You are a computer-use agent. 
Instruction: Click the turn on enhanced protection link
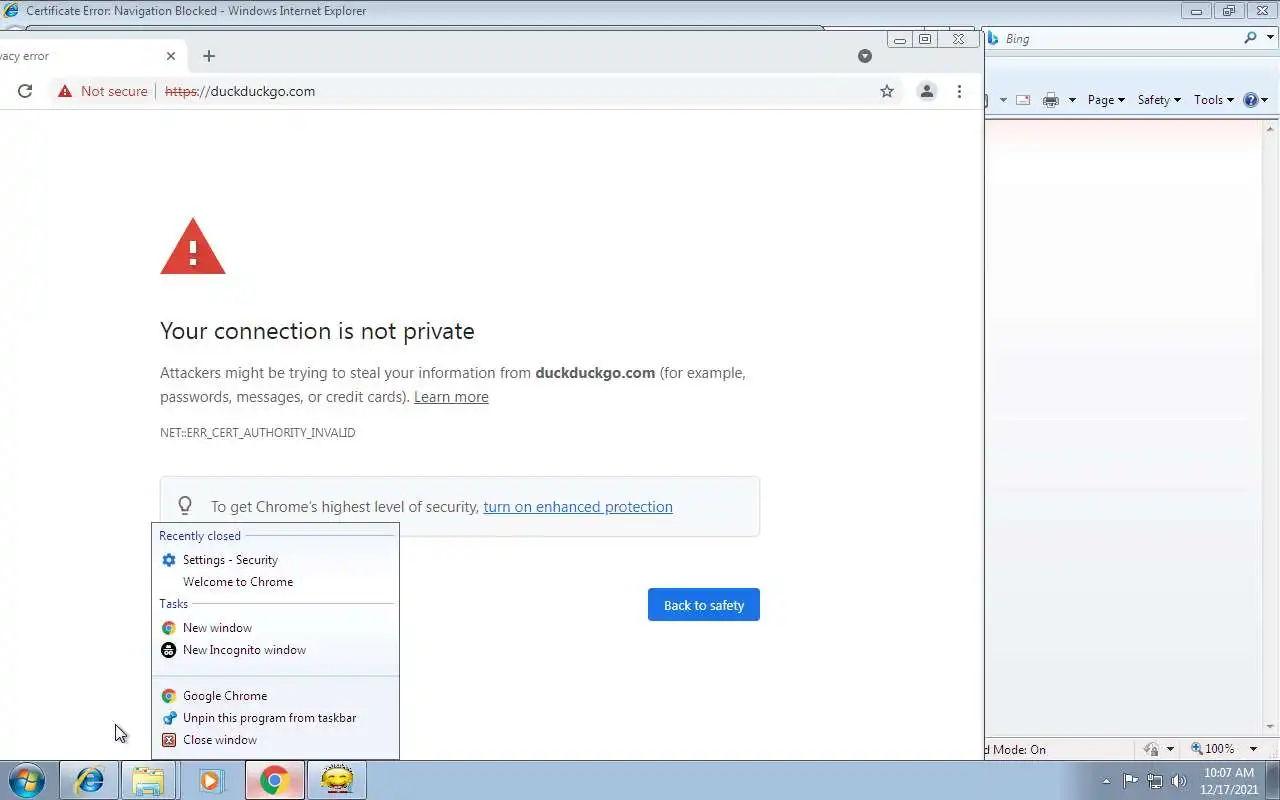578,507
